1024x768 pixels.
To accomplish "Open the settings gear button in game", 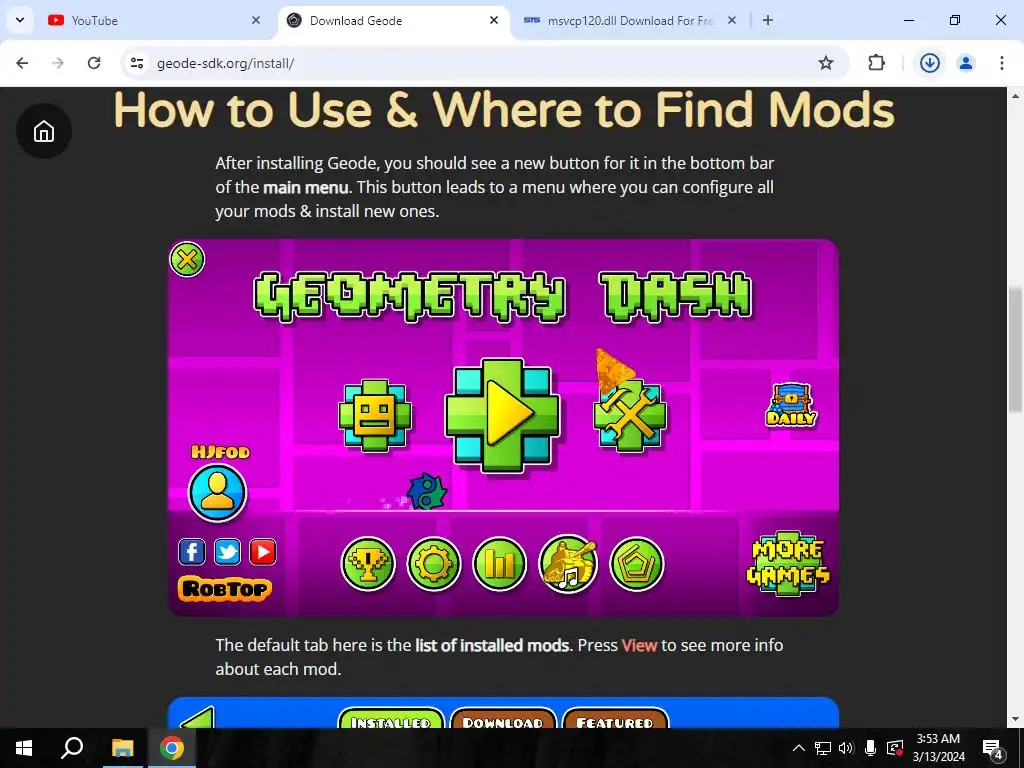I will point(434,564).
